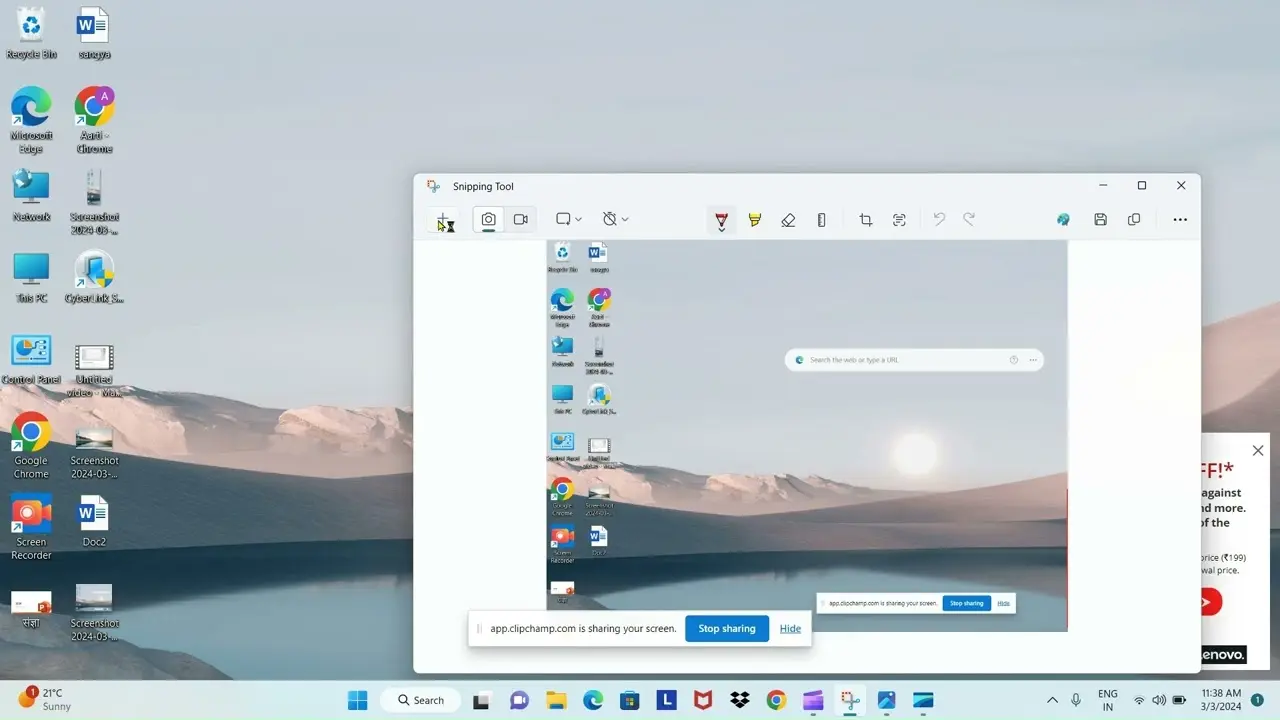
Task: Open the Windows Start menu
Action: 357,700
